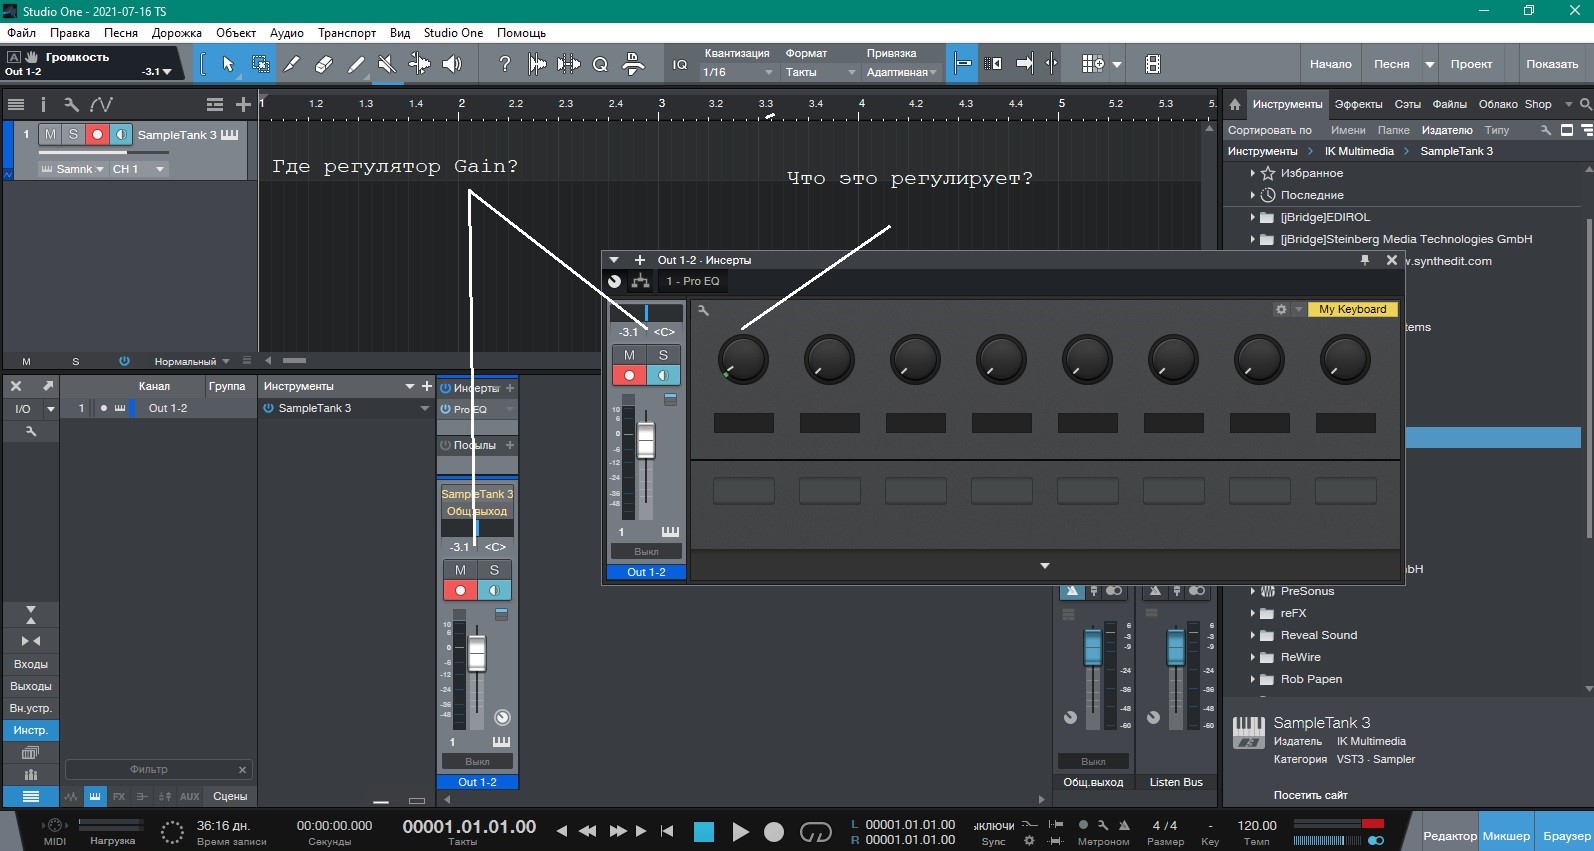The image size is (1594, 851).
Task: Click the wrench icon in macro panel
Action: click(x=703, y=310)
